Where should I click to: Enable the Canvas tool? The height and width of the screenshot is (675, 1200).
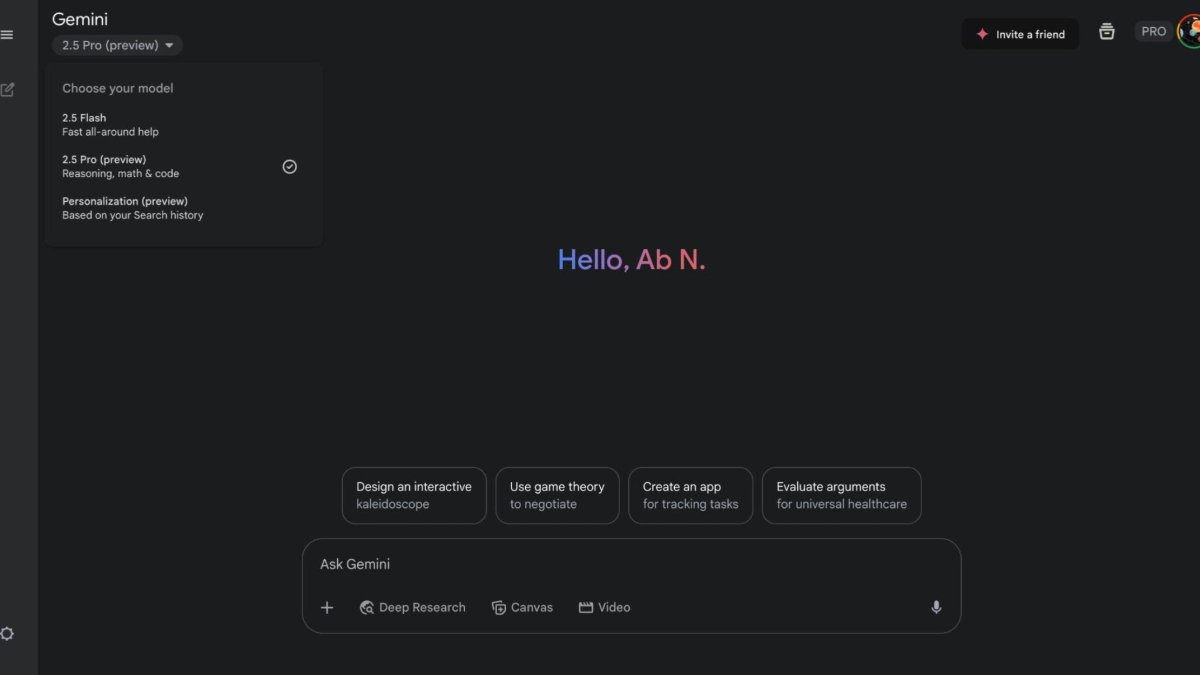pos(522,607)
